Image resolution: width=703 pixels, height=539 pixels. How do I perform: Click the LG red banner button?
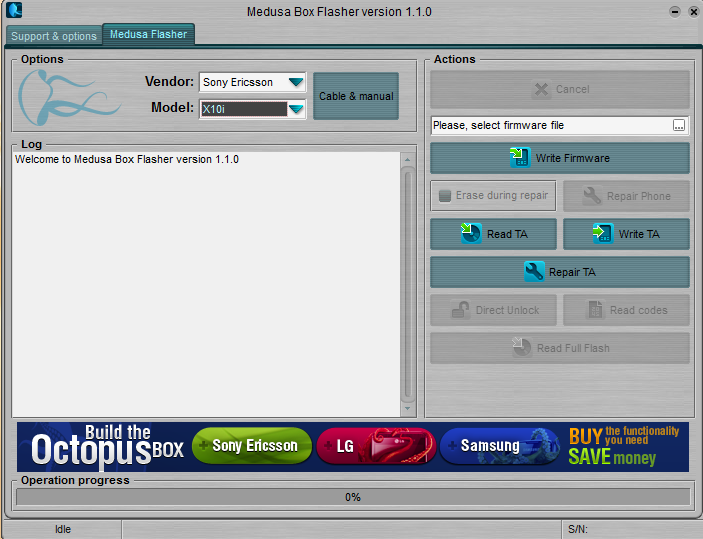(376, 446)
